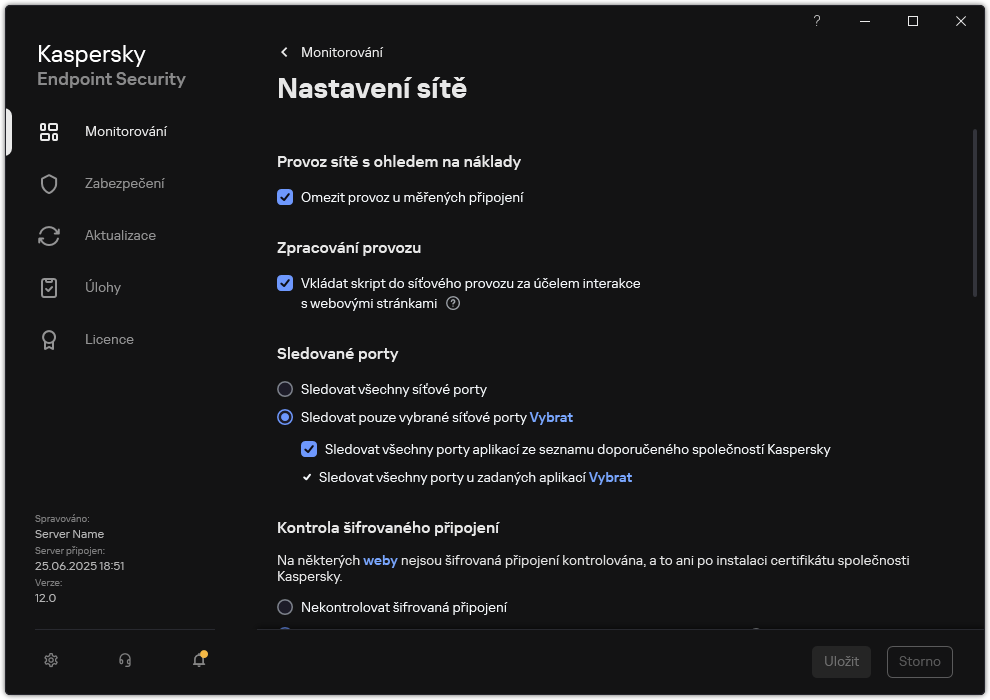The height and width of the screenshot is (700, 990).
Task: Show notifications via the bell icon
Action: (x=198, y=660)
